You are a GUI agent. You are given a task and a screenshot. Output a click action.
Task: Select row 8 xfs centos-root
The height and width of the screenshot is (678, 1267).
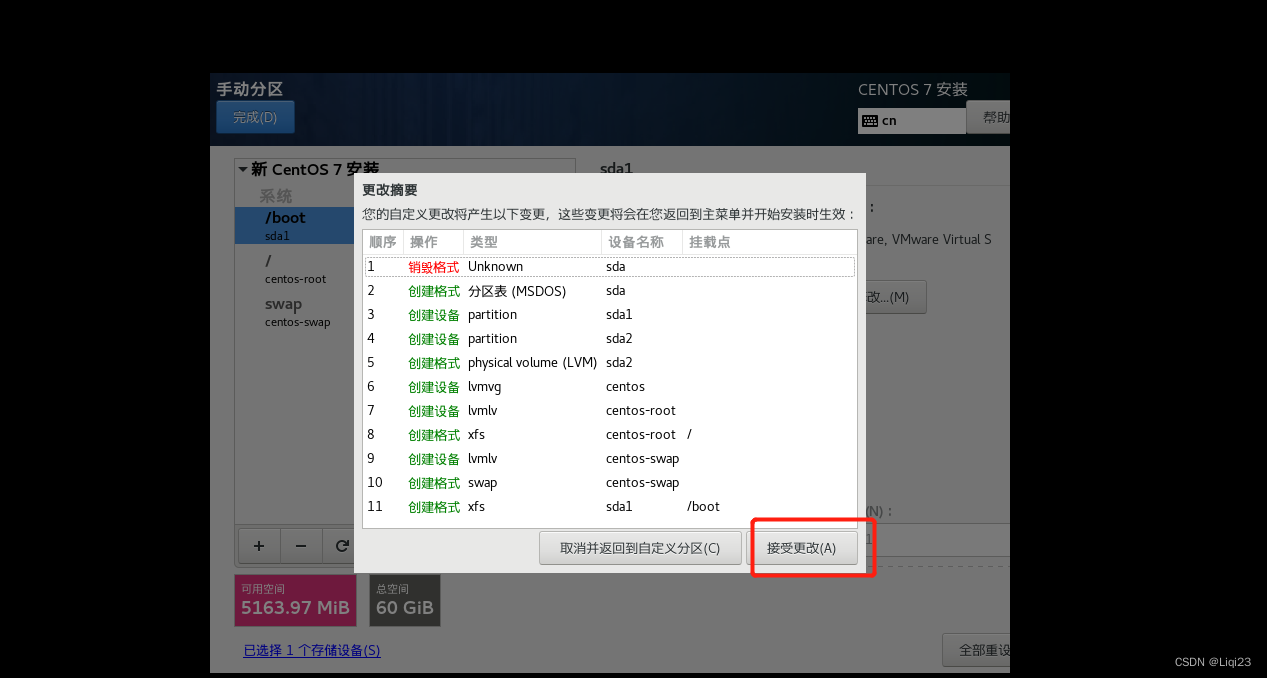[x=610, y=435]
